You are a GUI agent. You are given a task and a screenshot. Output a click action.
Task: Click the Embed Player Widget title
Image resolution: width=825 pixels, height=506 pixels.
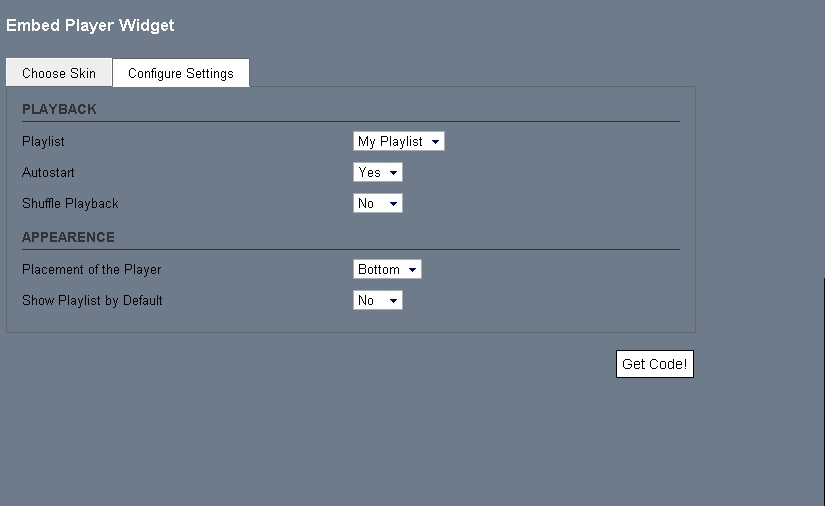tap(90, 25)
